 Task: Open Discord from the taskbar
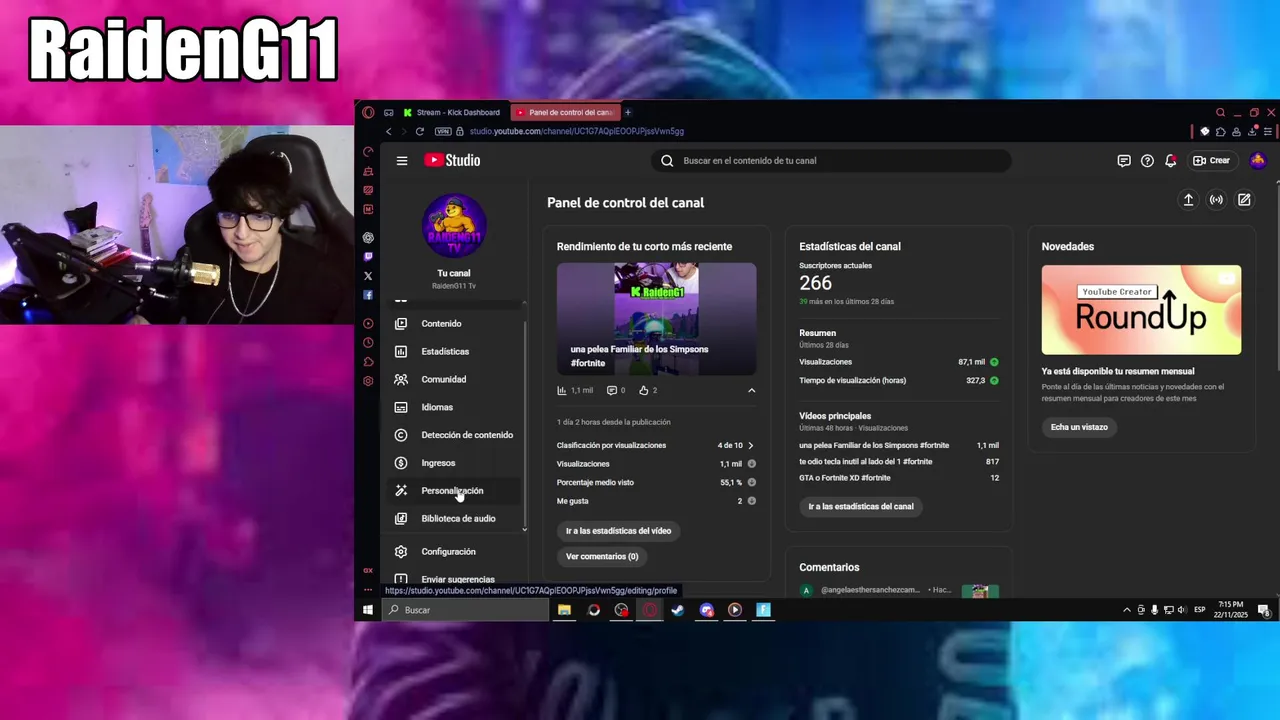pos(707,610)
